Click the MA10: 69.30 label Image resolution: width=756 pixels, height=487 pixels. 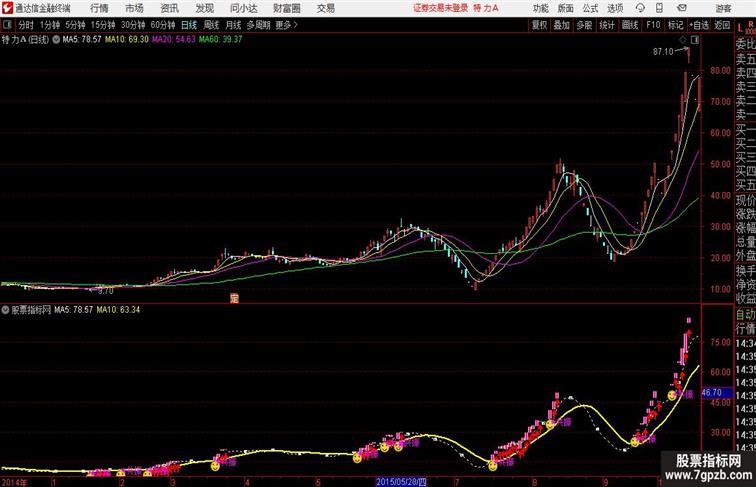pos(127,40)
